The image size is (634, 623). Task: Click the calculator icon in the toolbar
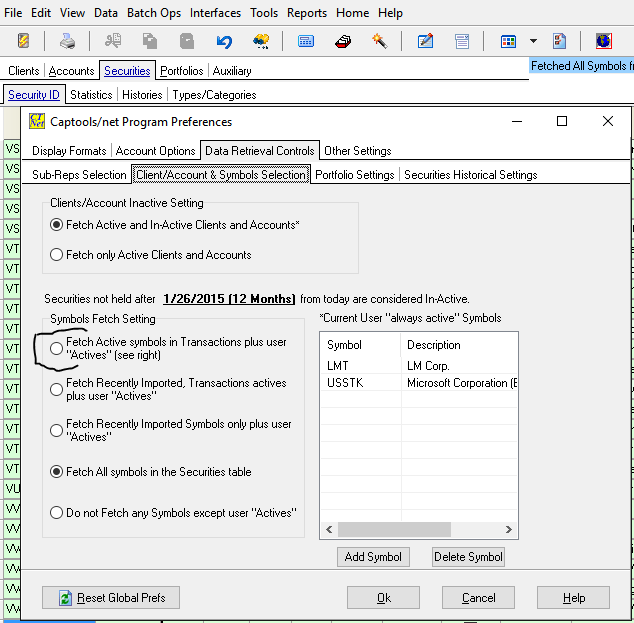[306, 41]
